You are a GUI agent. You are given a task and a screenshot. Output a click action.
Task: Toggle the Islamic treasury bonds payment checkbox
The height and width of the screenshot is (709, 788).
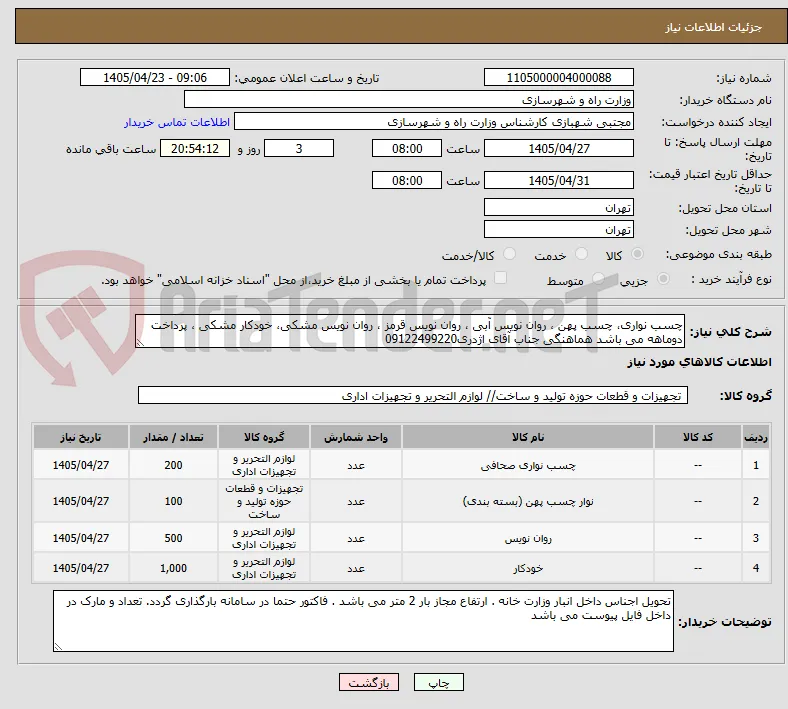click(x=501, y=278)
